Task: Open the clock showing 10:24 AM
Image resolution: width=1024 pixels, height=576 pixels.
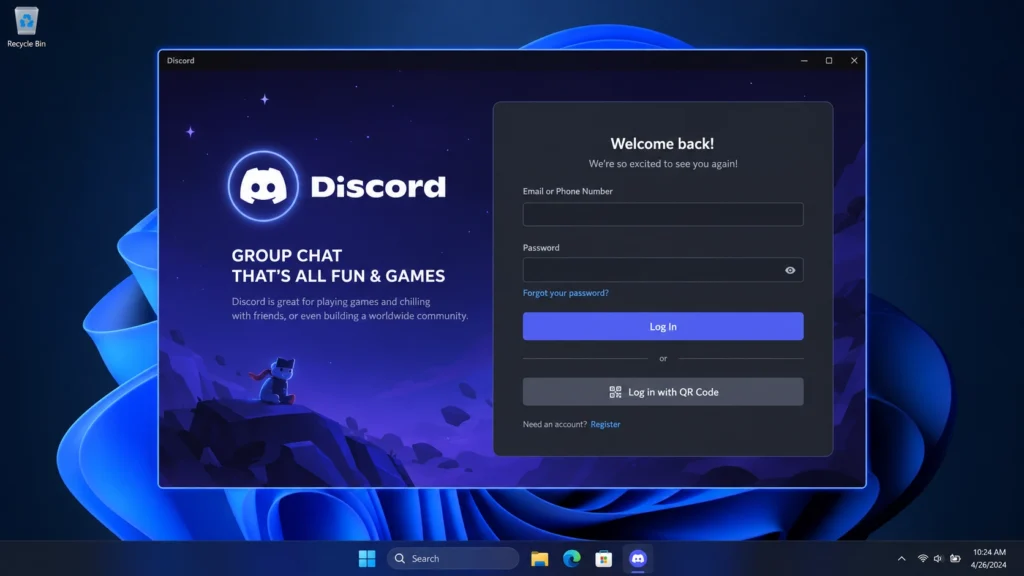Action: [989, 558]
